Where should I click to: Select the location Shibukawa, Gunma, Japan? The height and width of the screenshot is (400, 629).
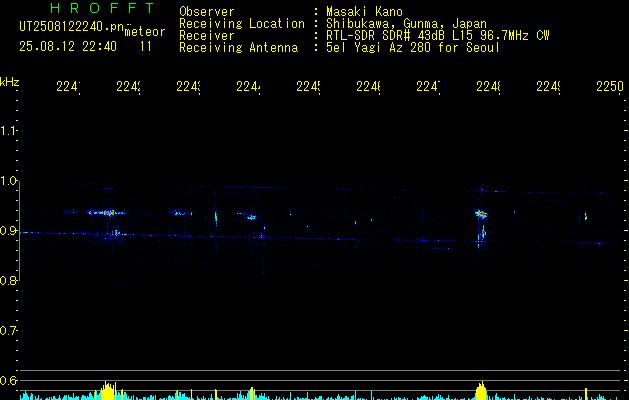pos(406,24)
